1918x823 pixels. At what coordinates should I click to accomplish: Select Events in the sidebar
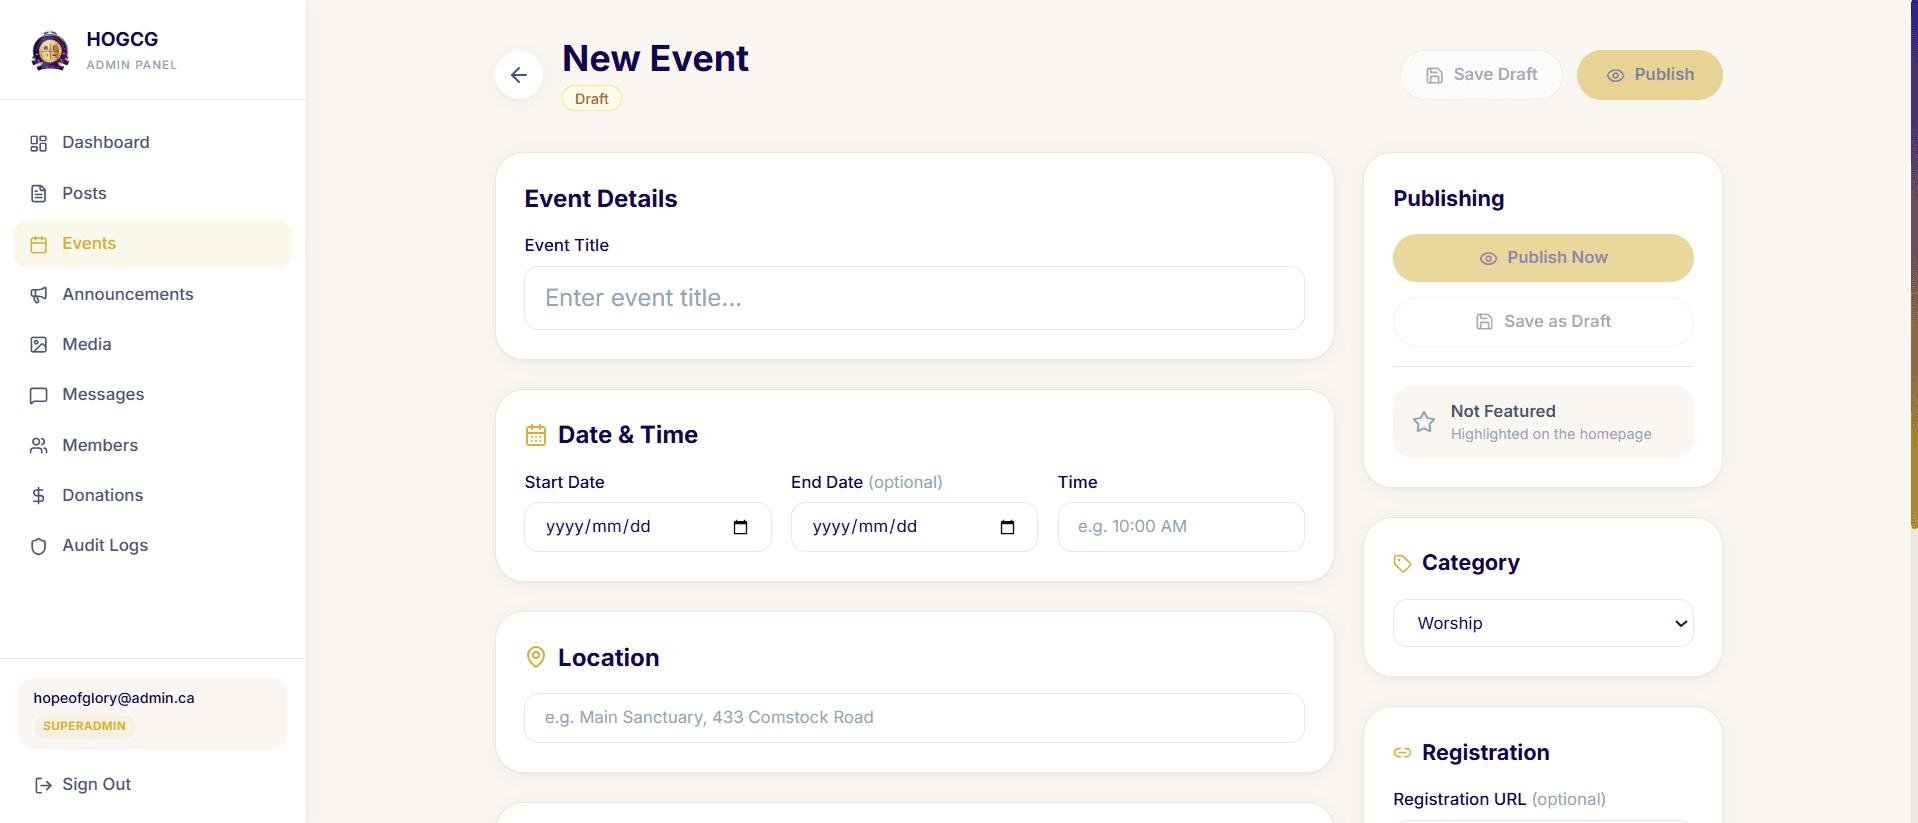pos(153,244)
